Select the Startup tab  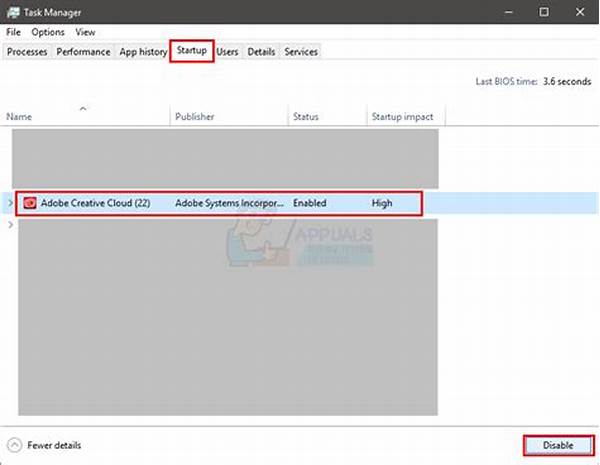[193, 51]
